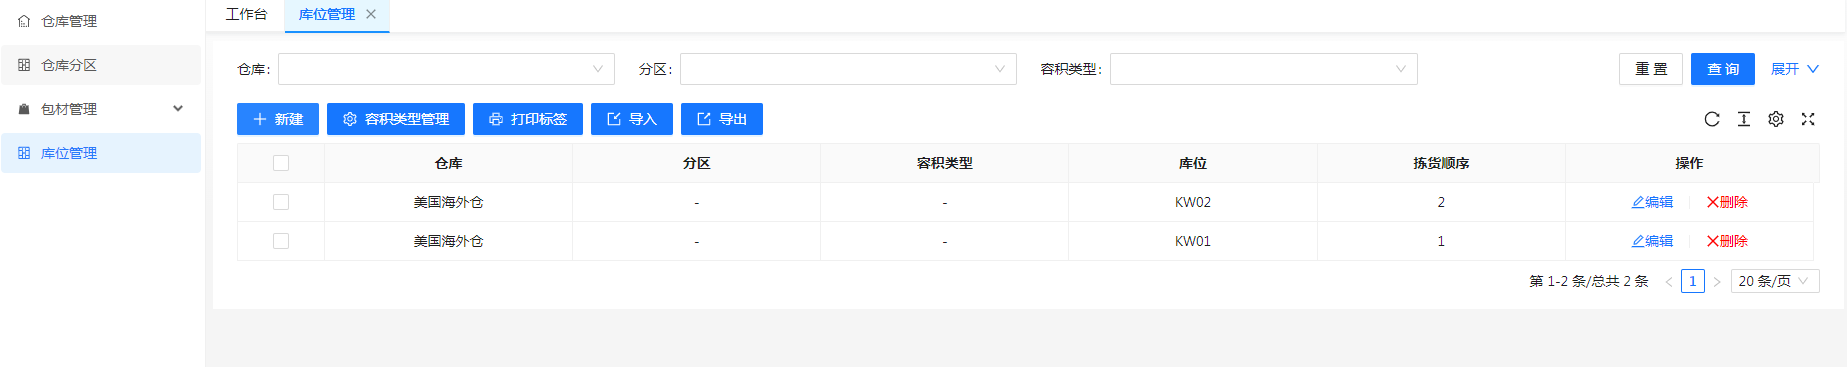Viewport: 1847px width, 367px height.
Task: Expand the 包材管理 sidebar menu
Action: (x=101, y=109)
